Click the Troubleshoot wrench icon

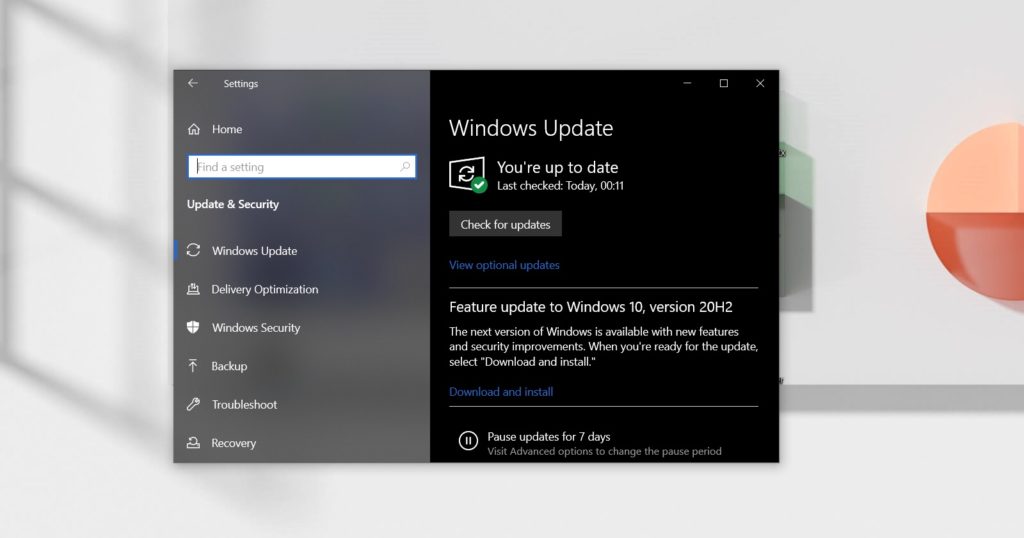[193, 405]
